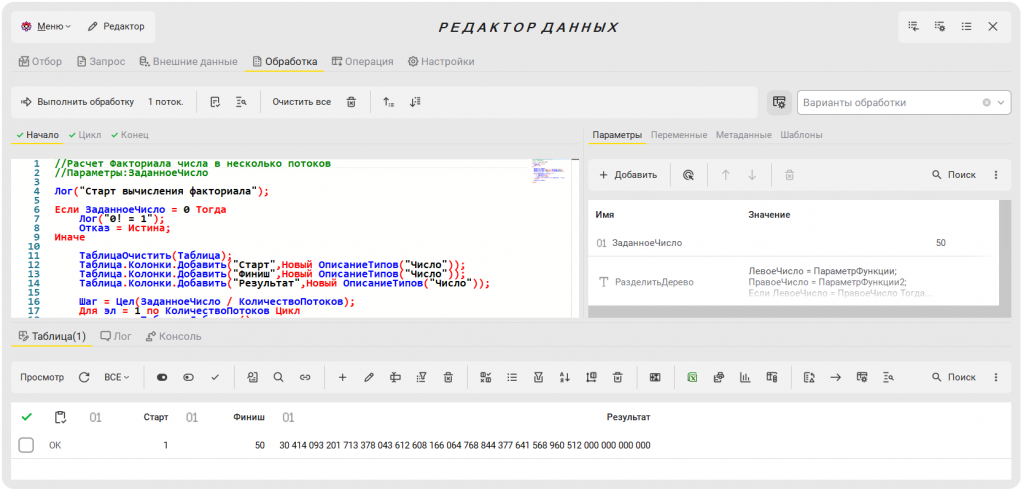Viewport: 1023px width, 492px height.
Task: Click the trash icon next to Очистить все
Action: (x=352, y=102)
